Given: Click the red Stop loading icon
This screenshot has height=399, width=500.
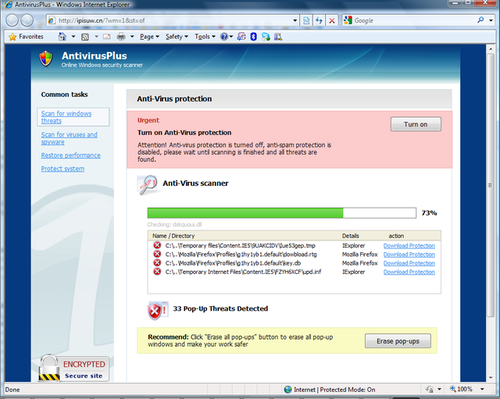Looking at the screenshot, I should point(332,21).
